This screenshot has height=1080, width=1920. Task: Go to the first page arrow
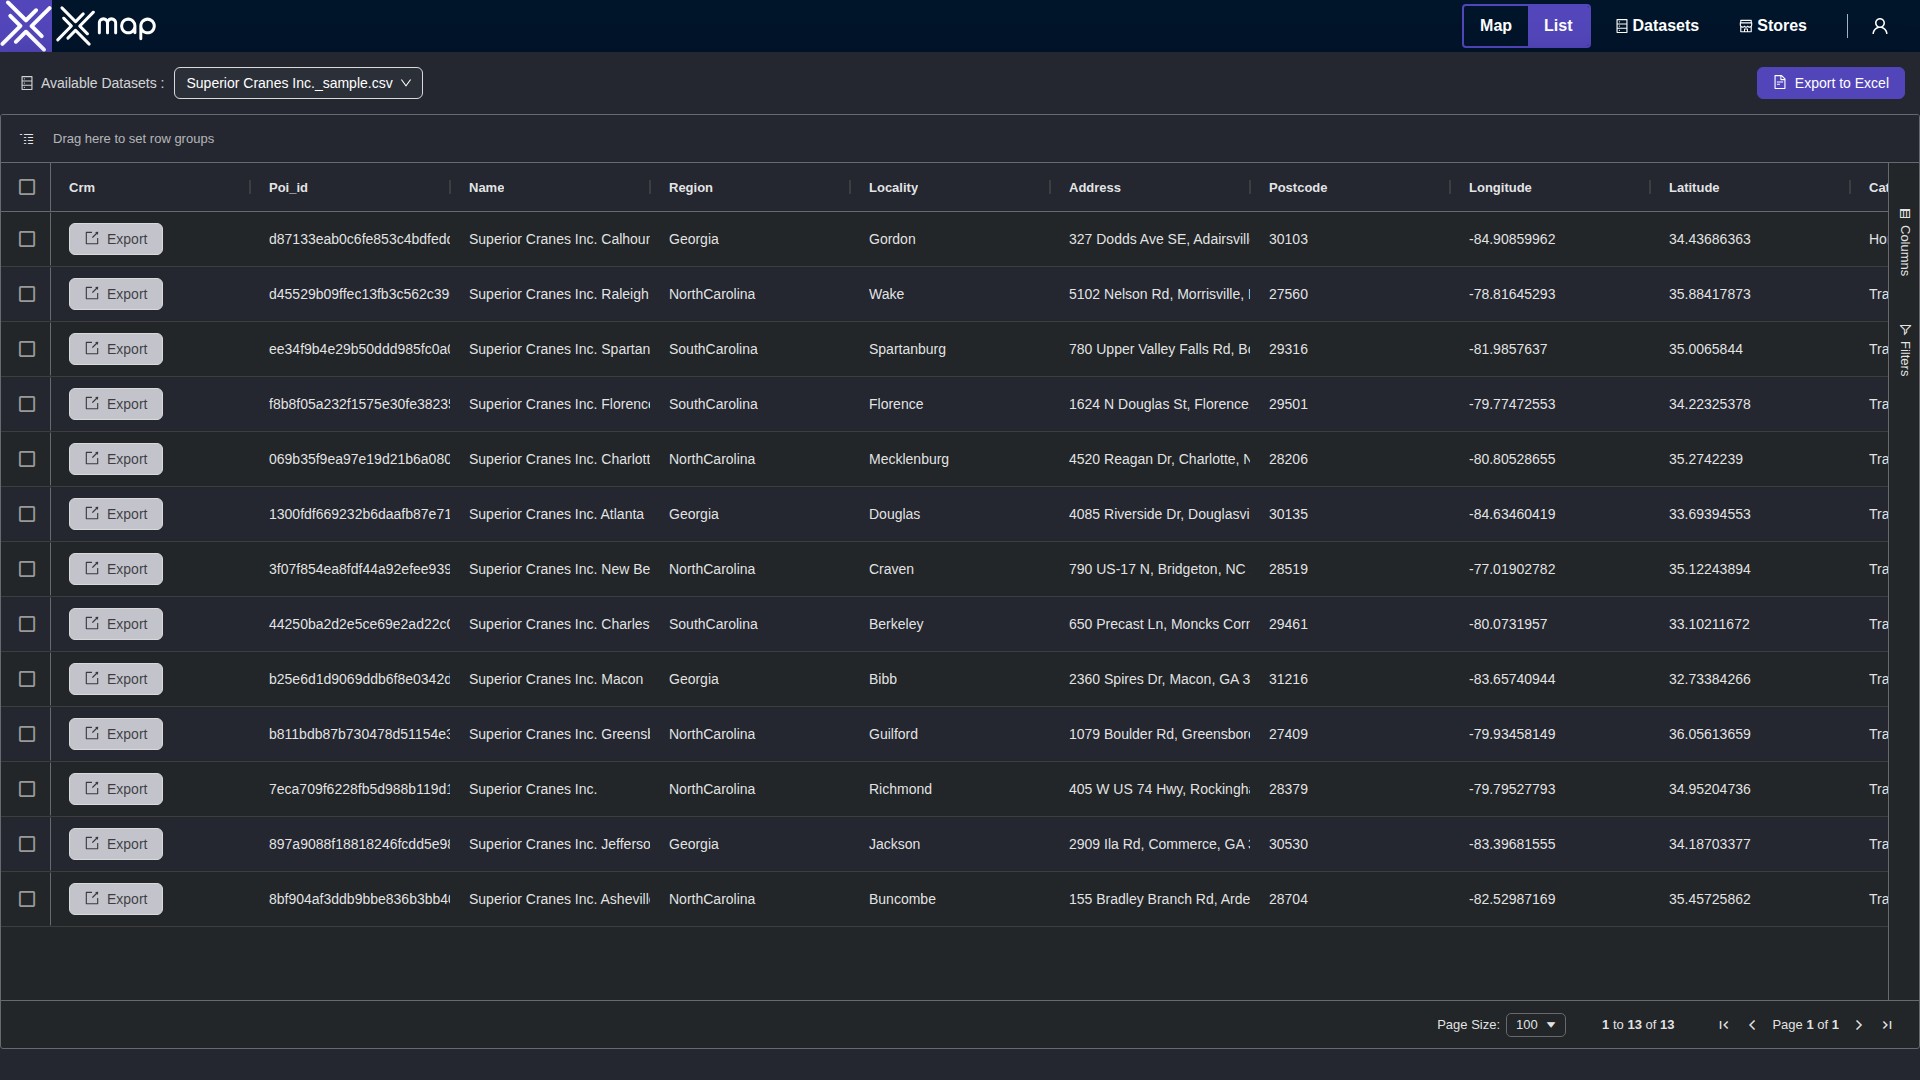tap(1724, 1025)
